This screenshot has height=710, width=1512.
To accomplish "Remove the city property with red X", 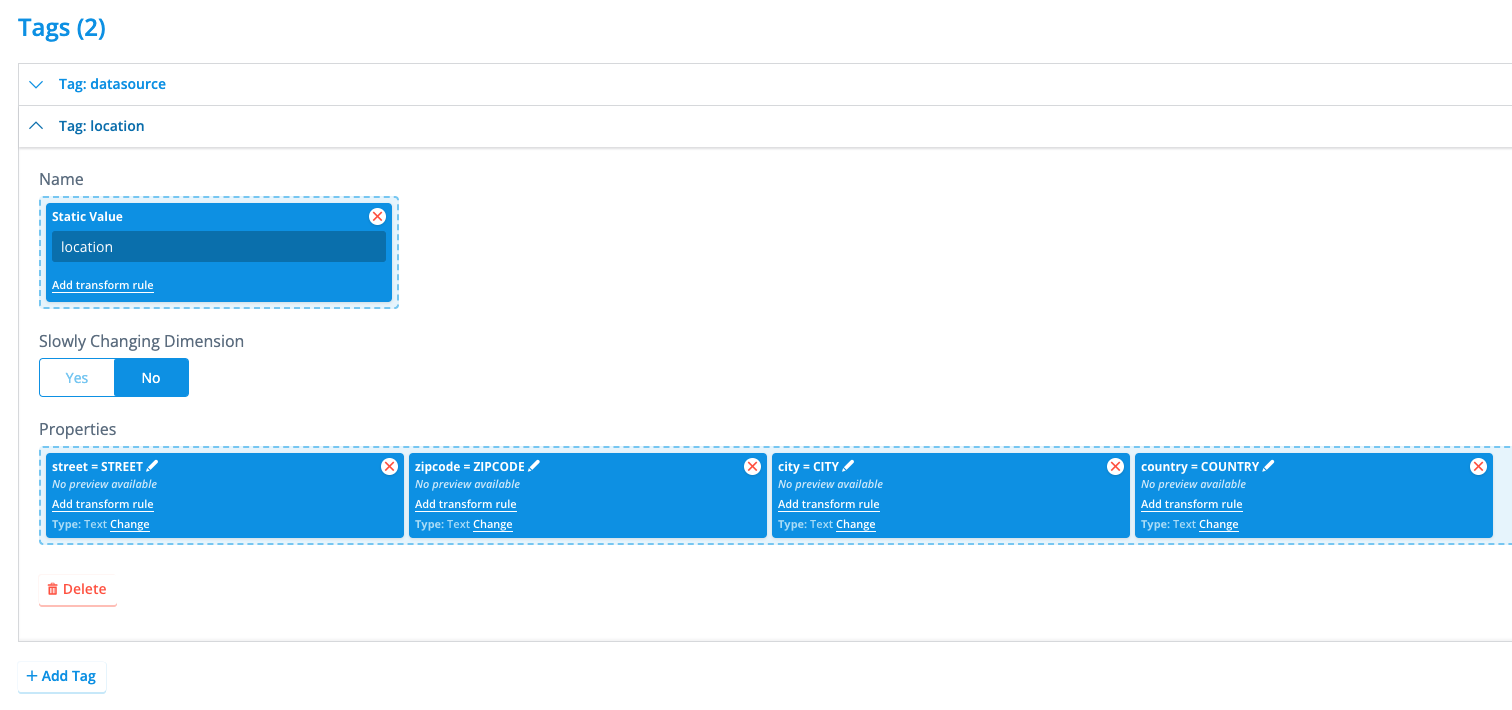I will coord(1115,467).
